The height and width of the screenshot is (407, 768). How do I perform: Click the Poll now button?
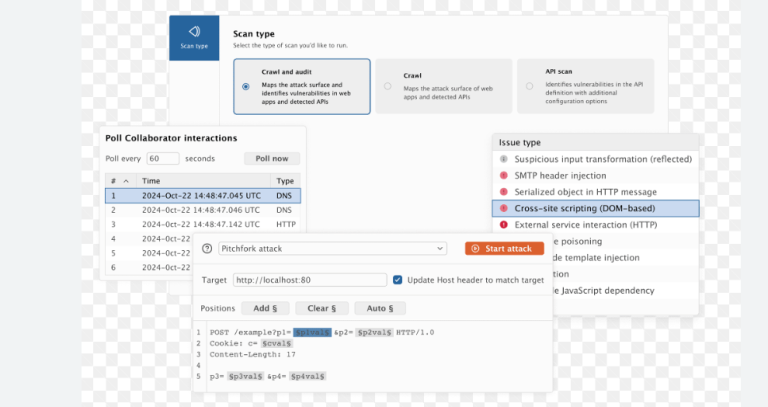[x=272, y=159]
